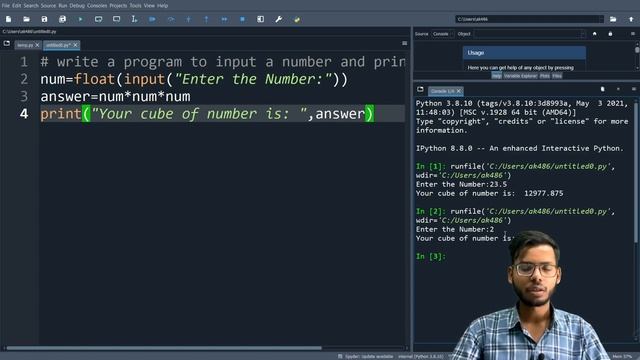Open the Source menu
Viewport: 640px width, 360px height.
pos(48,6)
